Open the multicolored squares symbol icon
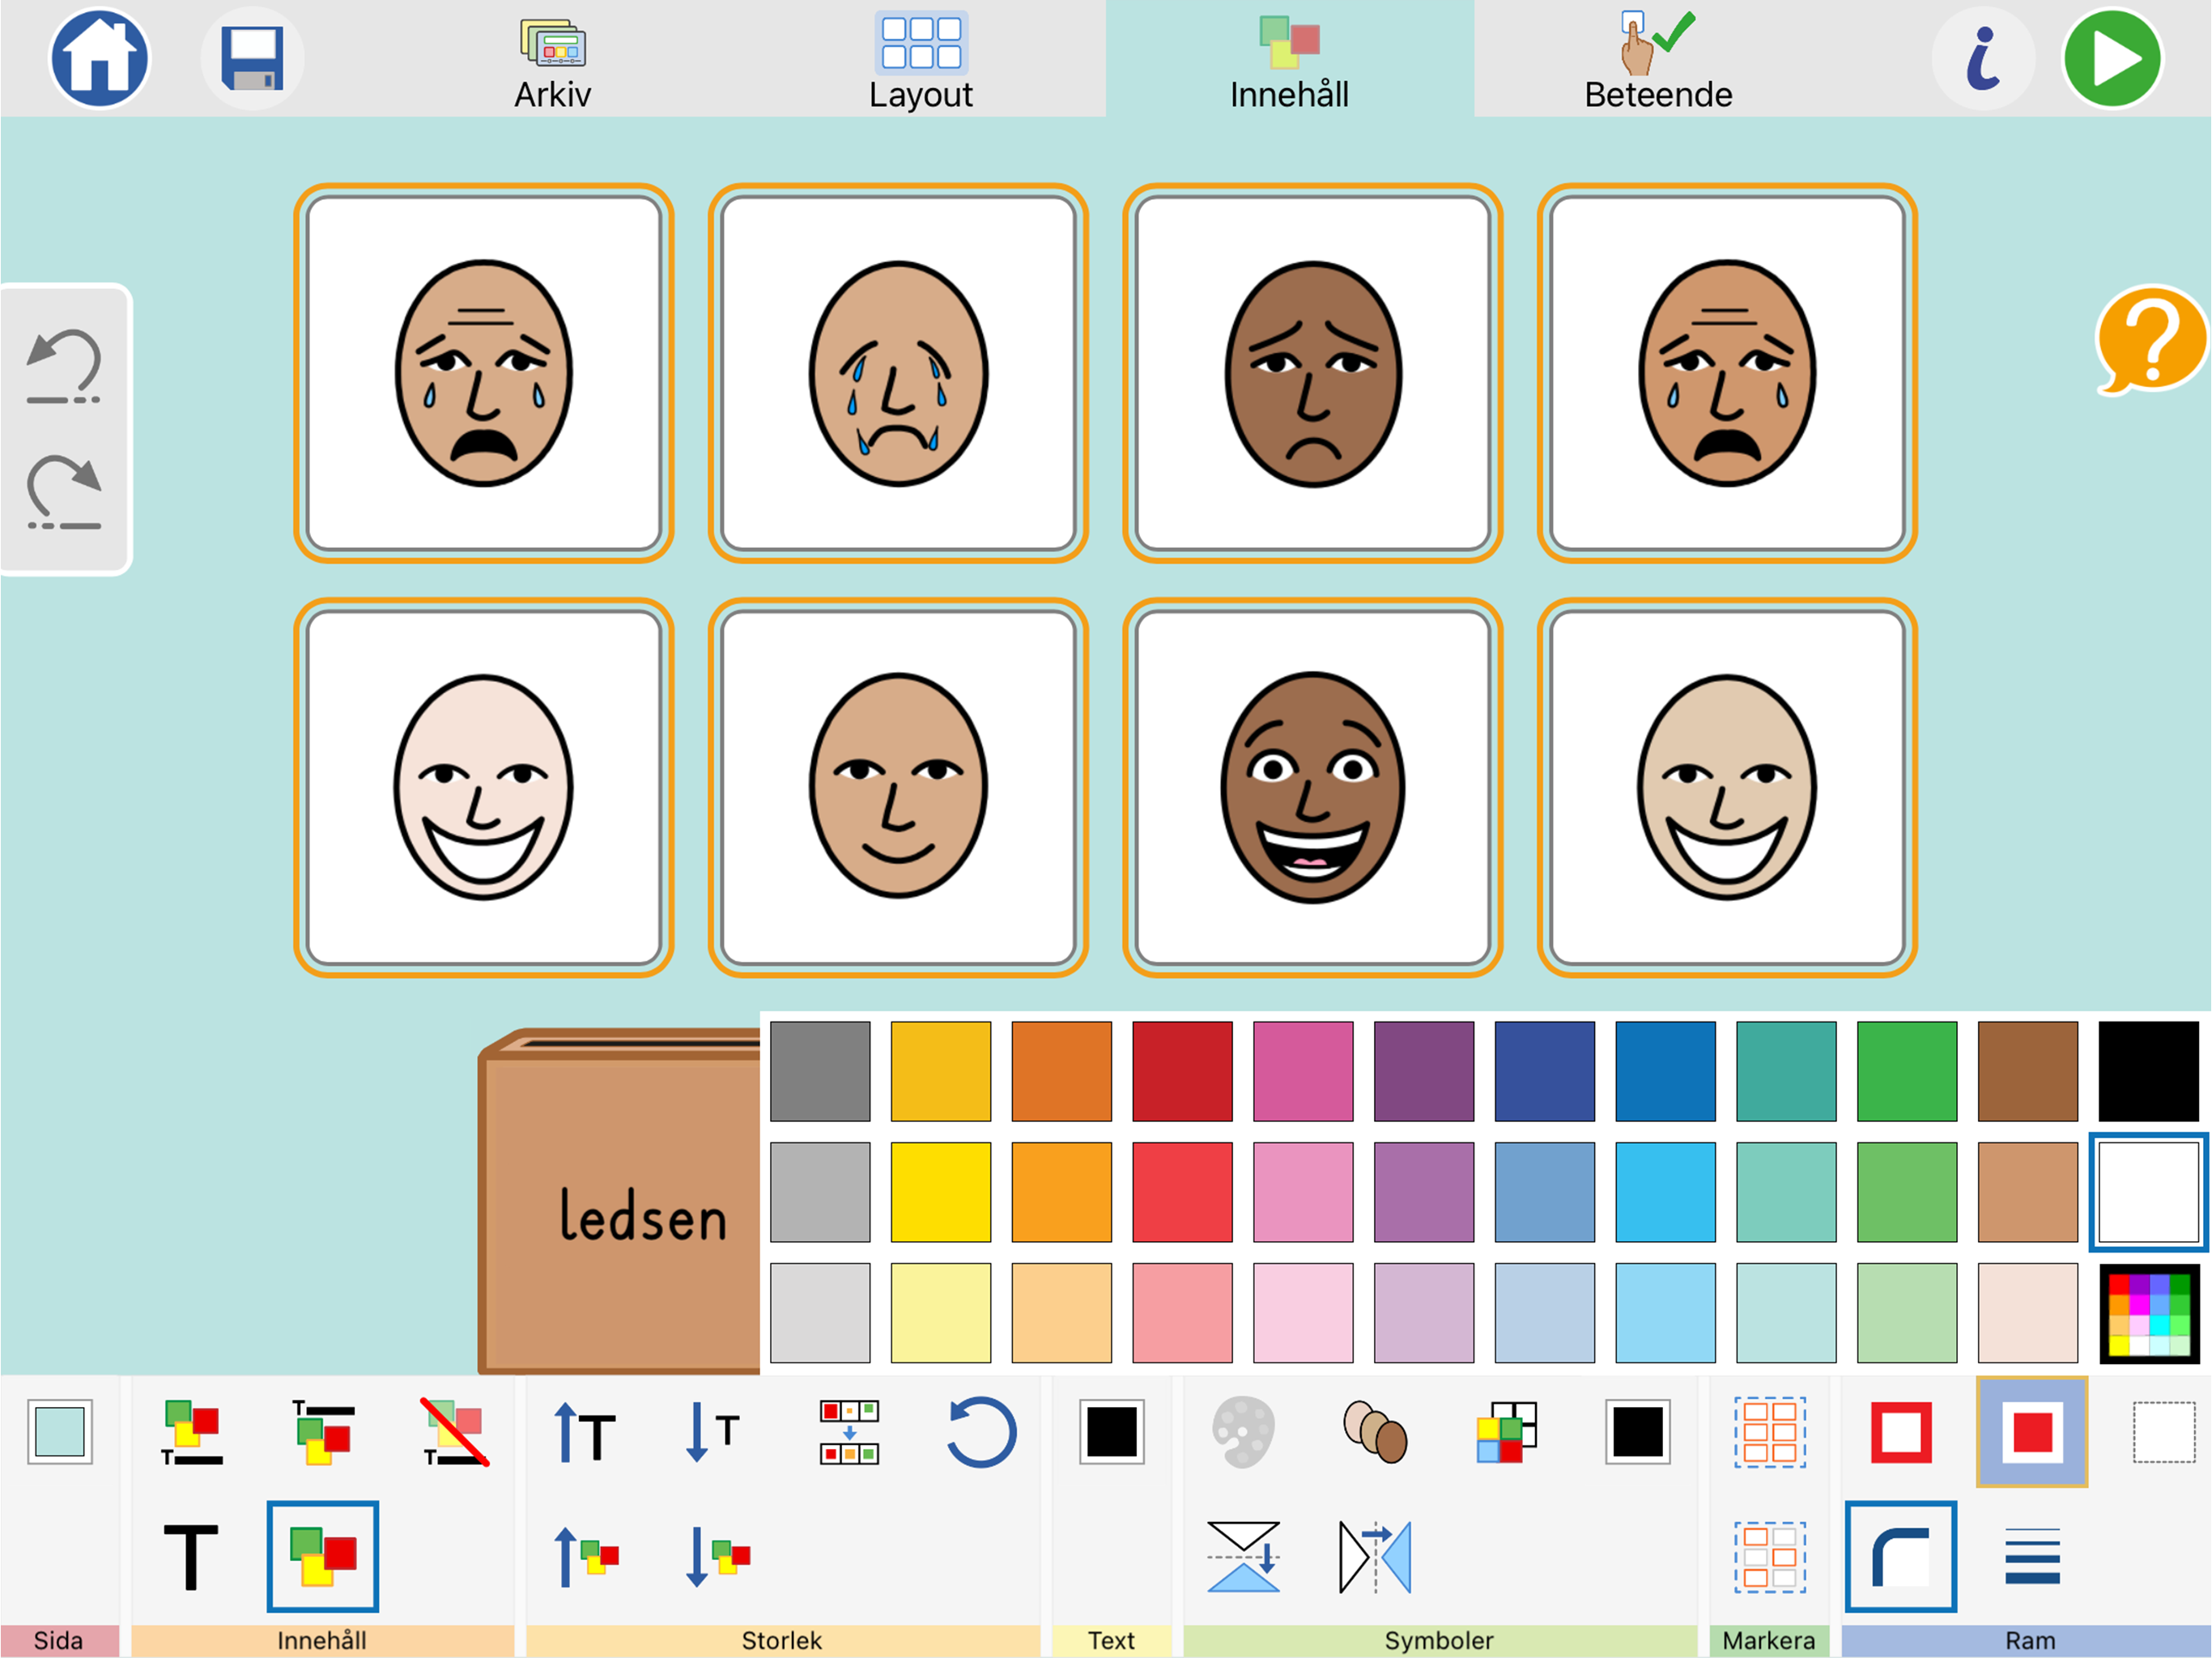Viewport: 2212px width, 1658px height. tap(1506, 1432)
